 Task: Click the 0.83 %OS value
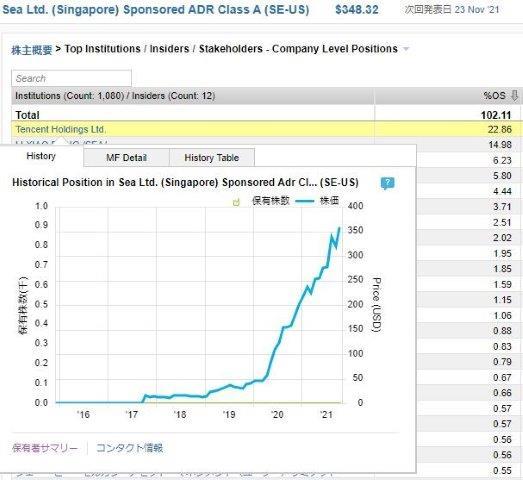[502, 347]
